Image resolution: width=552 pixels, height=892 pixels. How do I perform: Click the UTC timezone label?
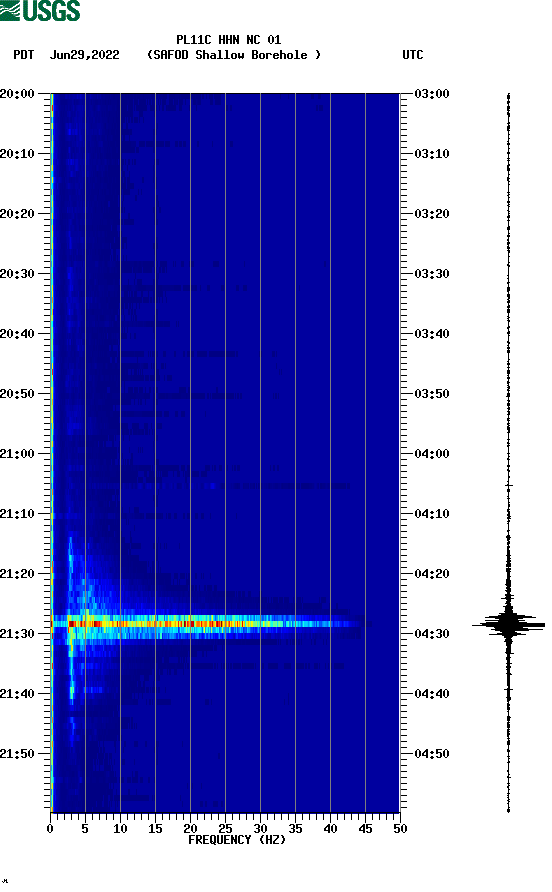(x=413, y=55)
